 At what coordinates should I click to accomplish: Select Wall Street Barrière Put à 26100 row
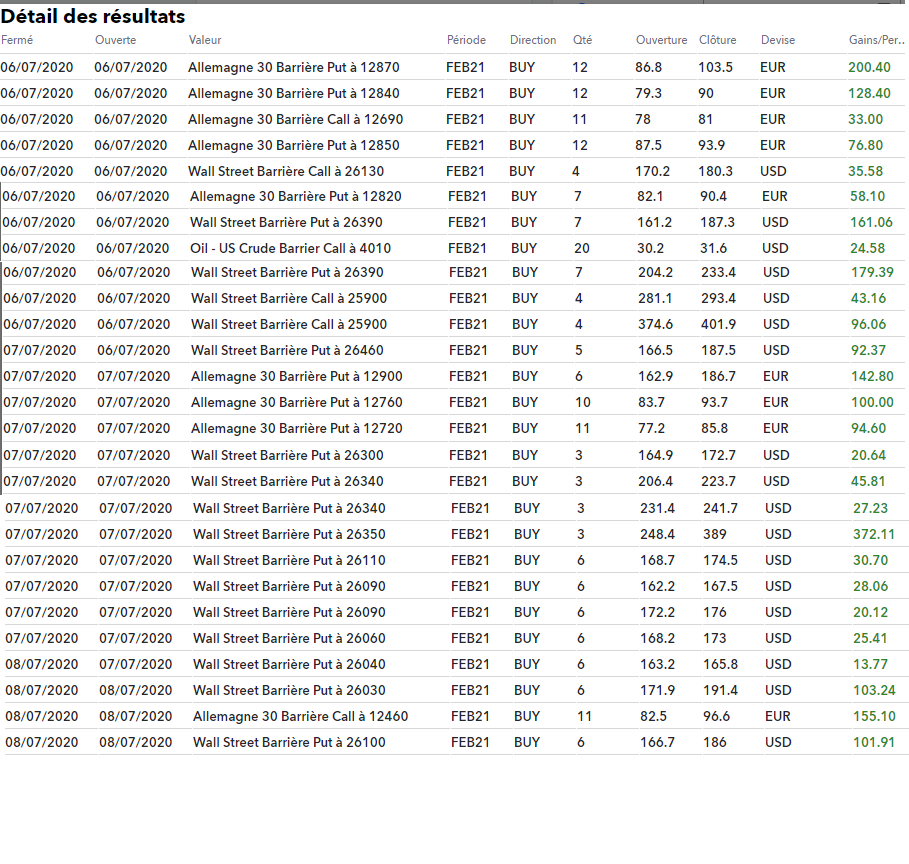click(455, 743)
